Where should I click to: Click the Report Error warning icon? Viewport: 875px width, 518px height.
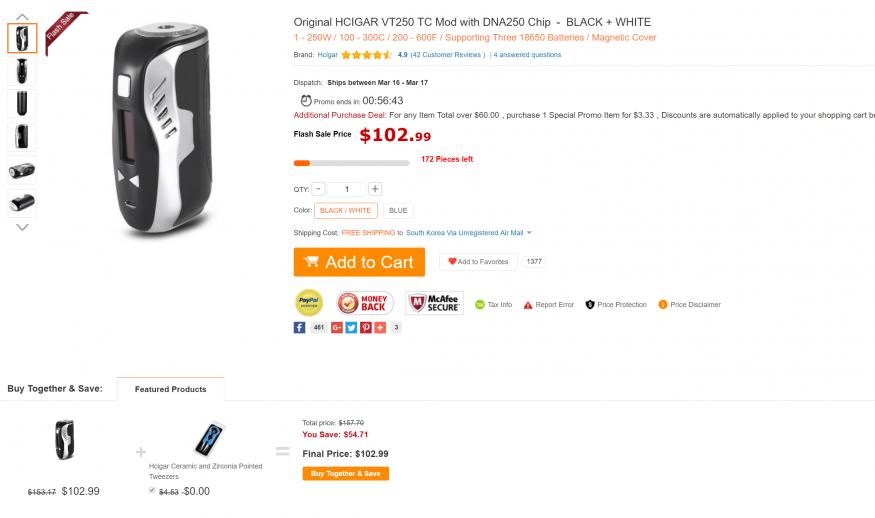coord(529,305)
